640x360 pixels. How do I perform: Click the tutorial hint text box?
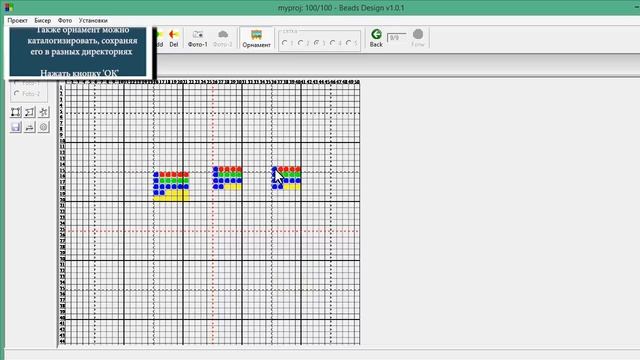(x=78, y=51)
